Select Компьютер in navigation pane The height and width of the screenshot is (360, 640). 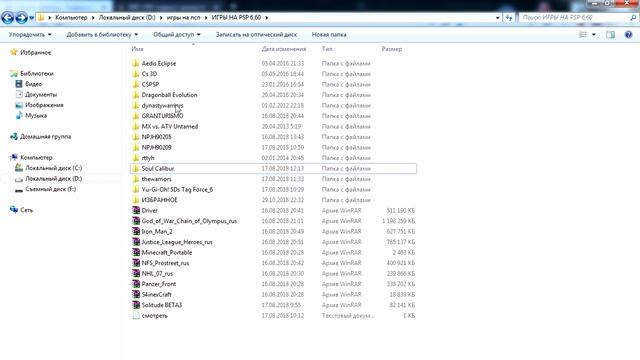[36, 157]
